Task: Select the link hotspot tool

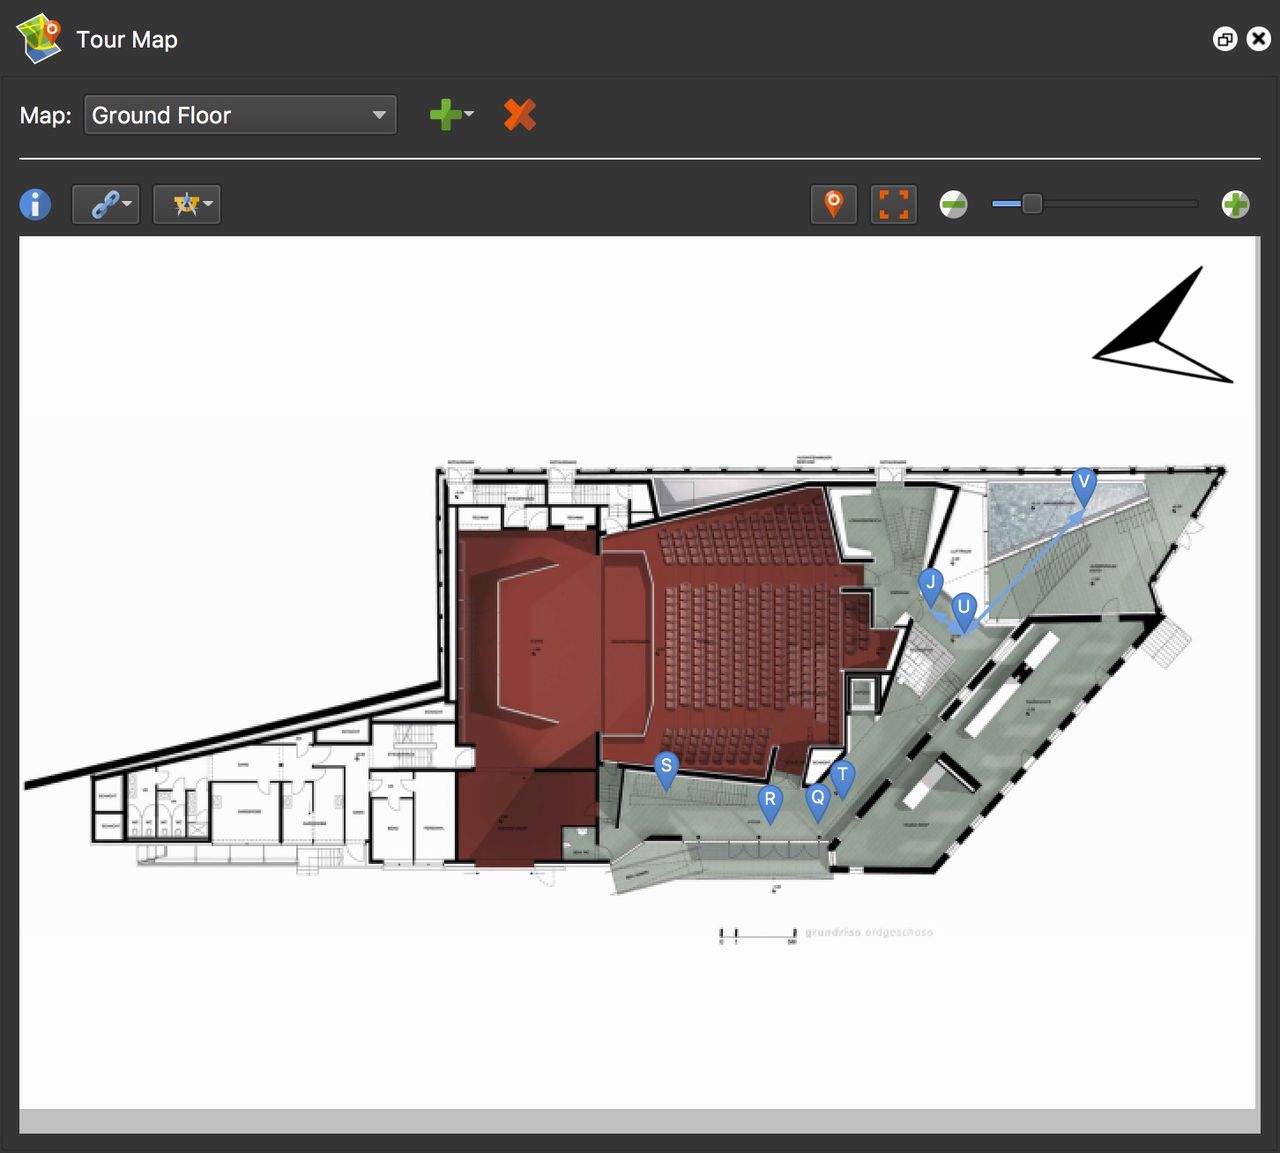Action: [99, 204]
